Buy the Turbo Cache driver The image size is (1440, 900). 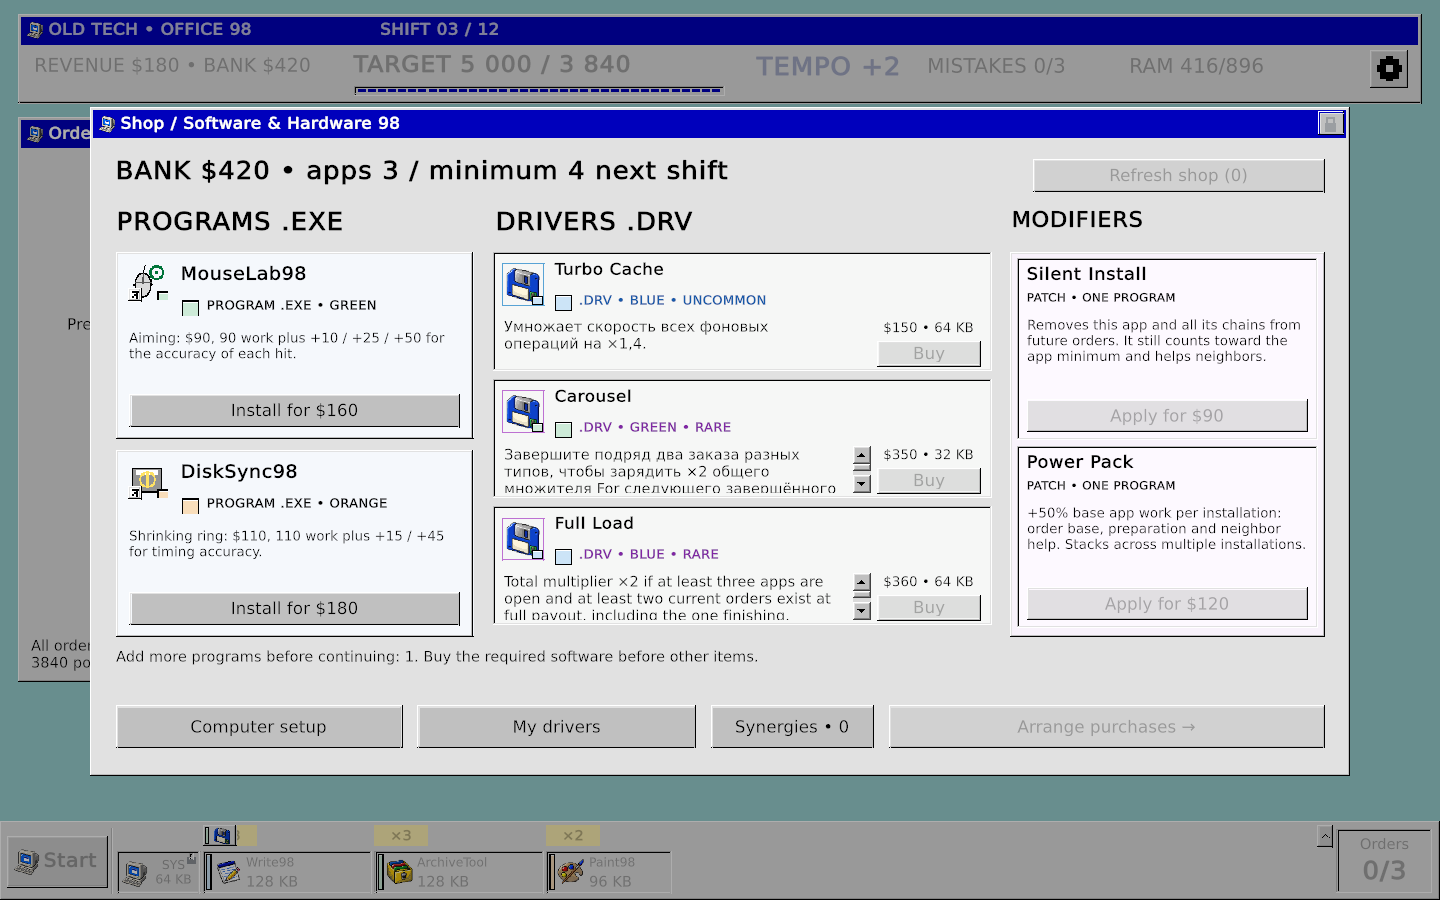tap(929, 354)
